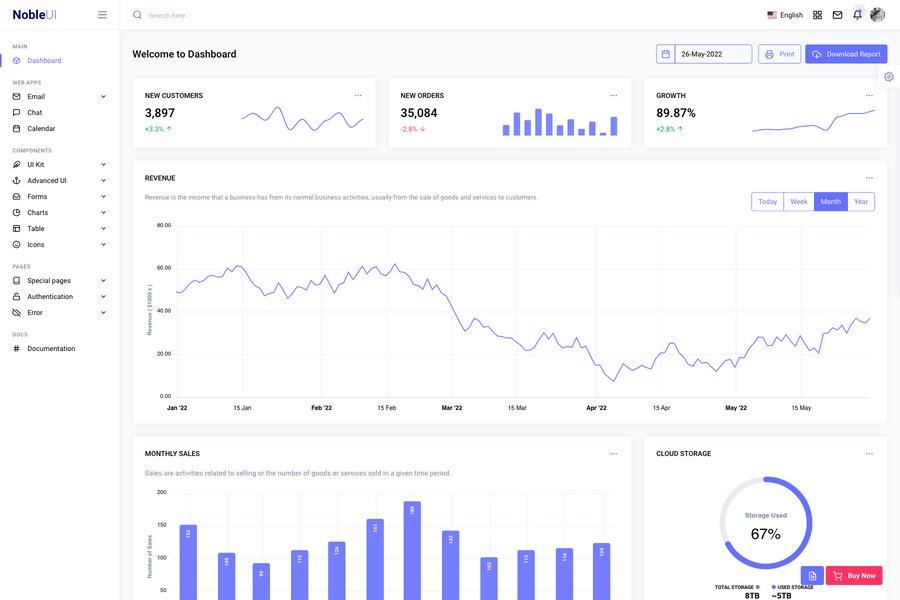Open the Documentation link in sidebar
The image size is (900, 600).
pyautogui.click(x=51, y=346)
